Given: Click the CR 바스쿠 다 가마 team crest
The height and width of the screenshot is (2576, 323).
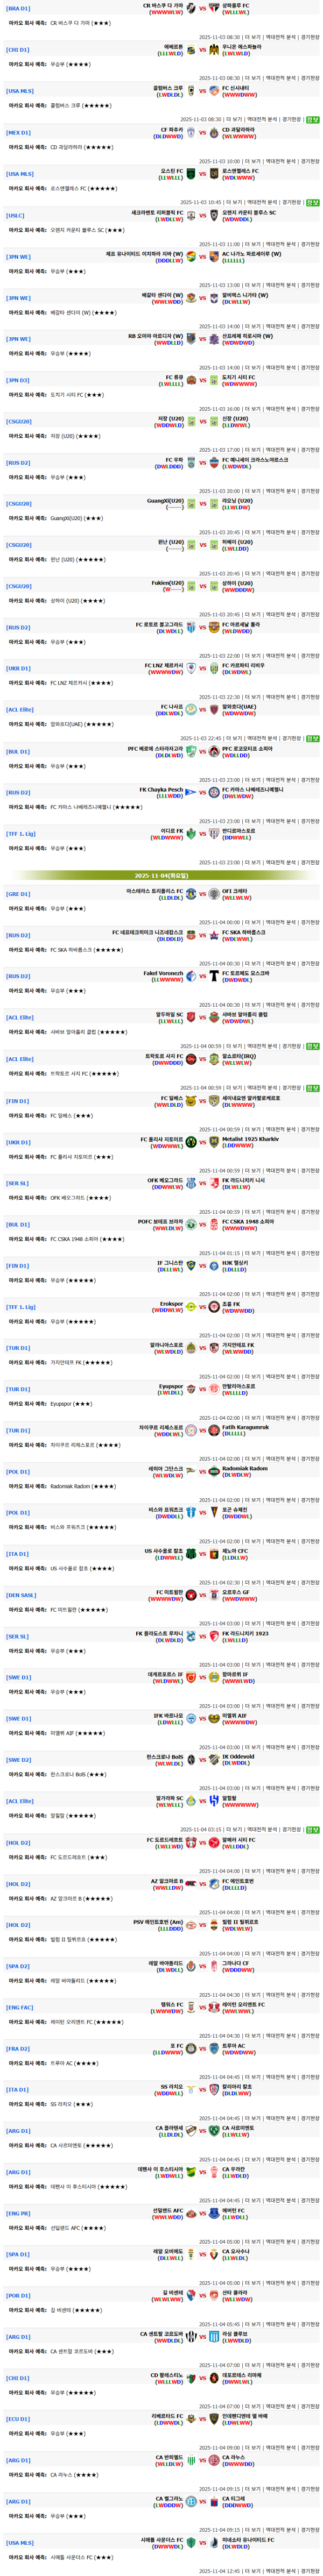Looking at the screenshot, I should tap(191, 9).
